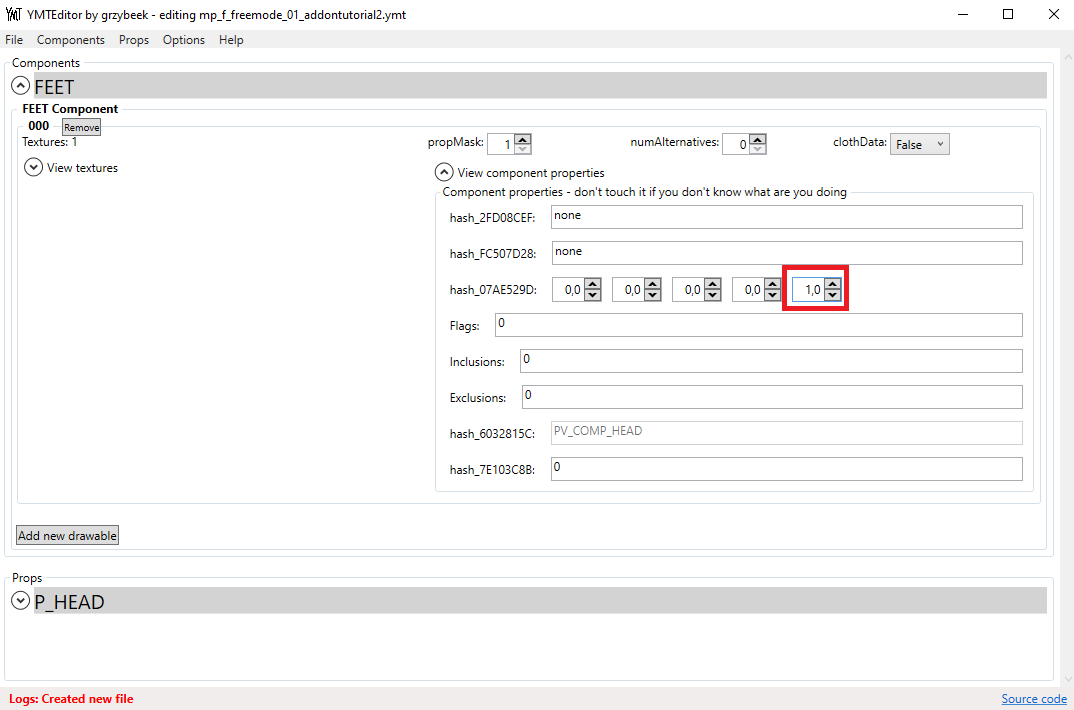Viewport: 1074px width, 710px height.
Task: Open the Props menu
Action: 134,40
